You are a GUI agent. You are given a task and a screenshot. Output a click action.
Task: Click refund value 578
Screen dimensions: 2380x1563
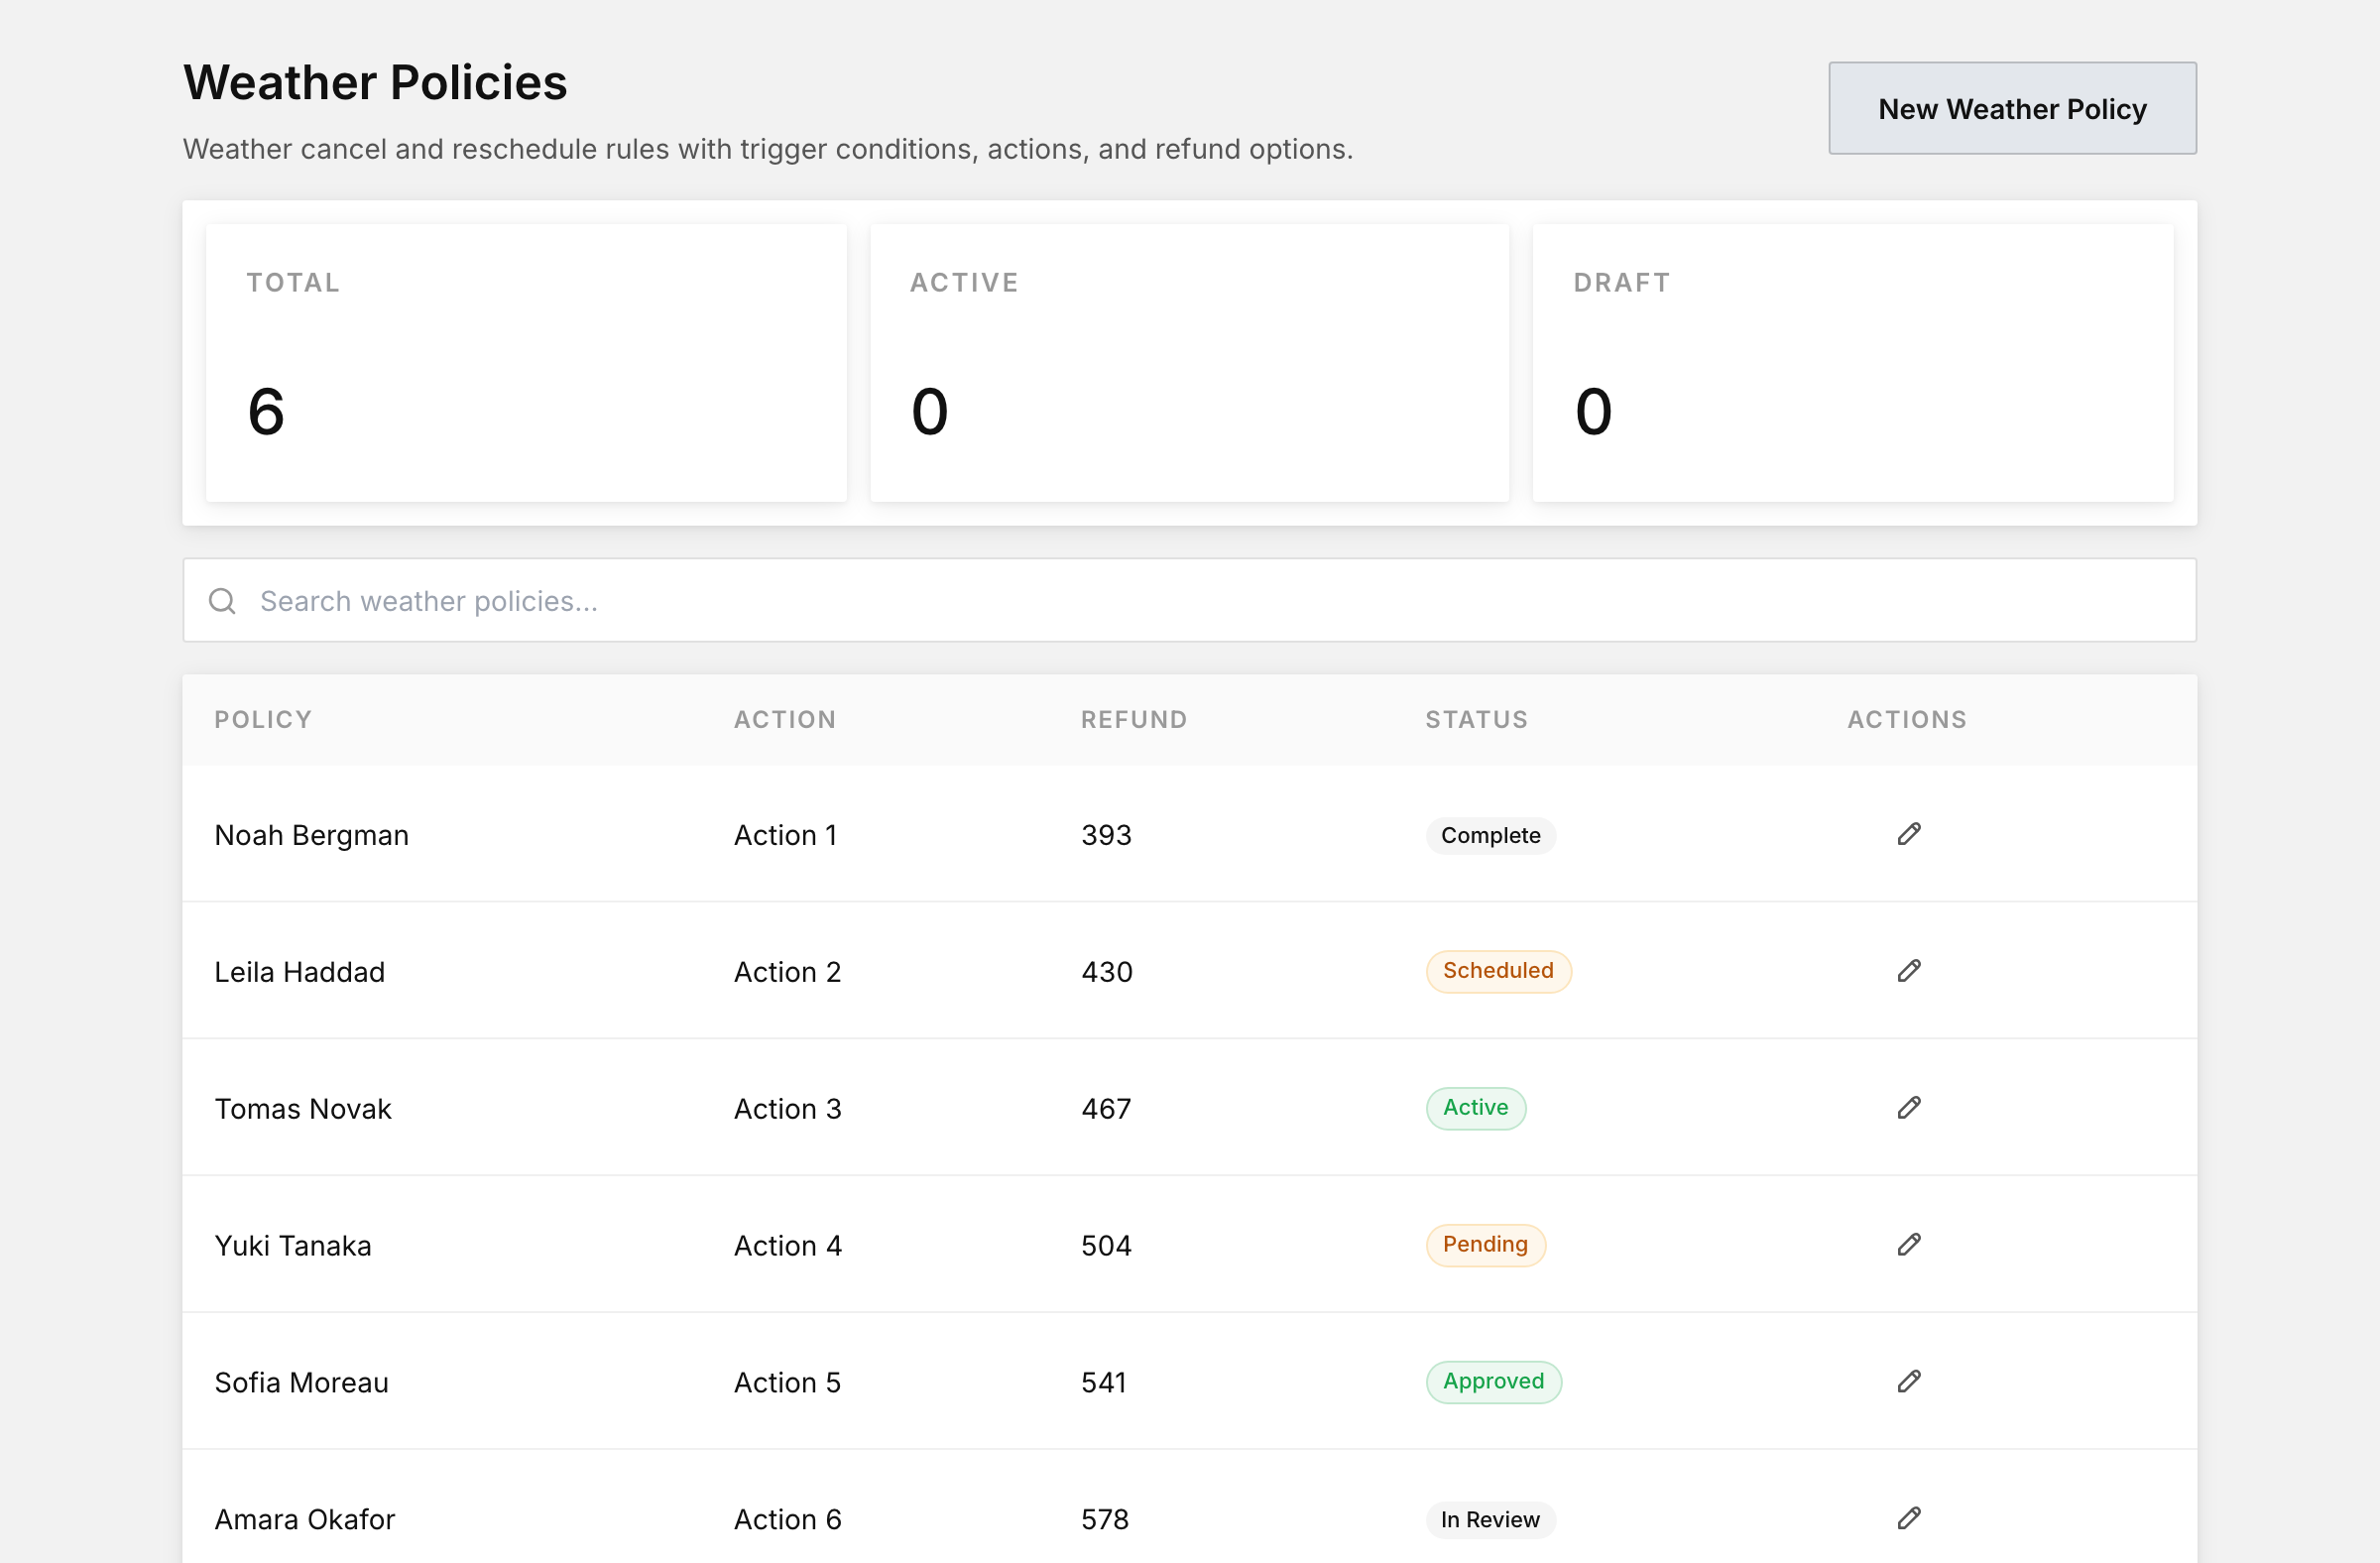(x=1105, y=1520)
